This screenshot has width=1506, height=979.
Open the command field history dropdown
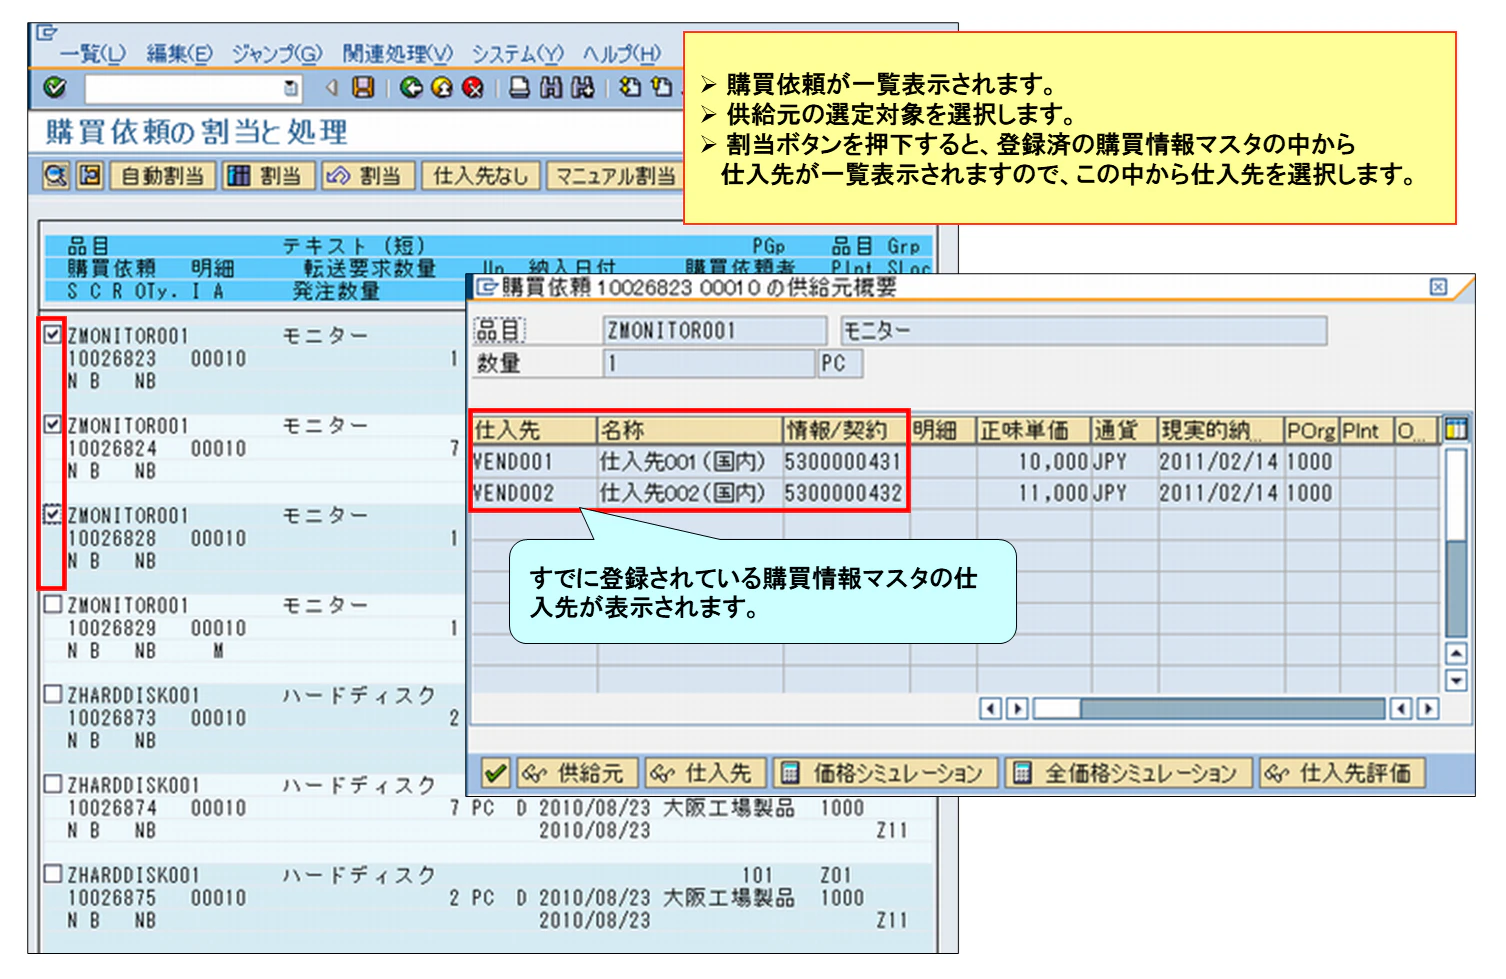tap(291, 88)
